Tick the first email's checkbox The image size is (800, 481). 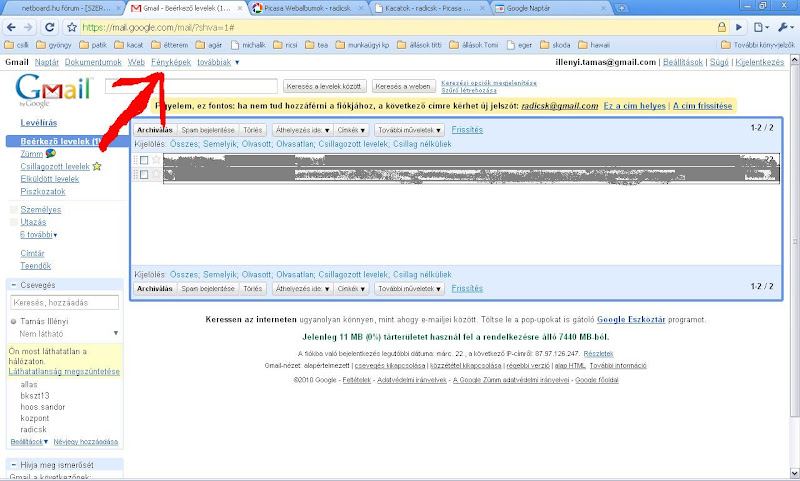[x=144, y=160]
